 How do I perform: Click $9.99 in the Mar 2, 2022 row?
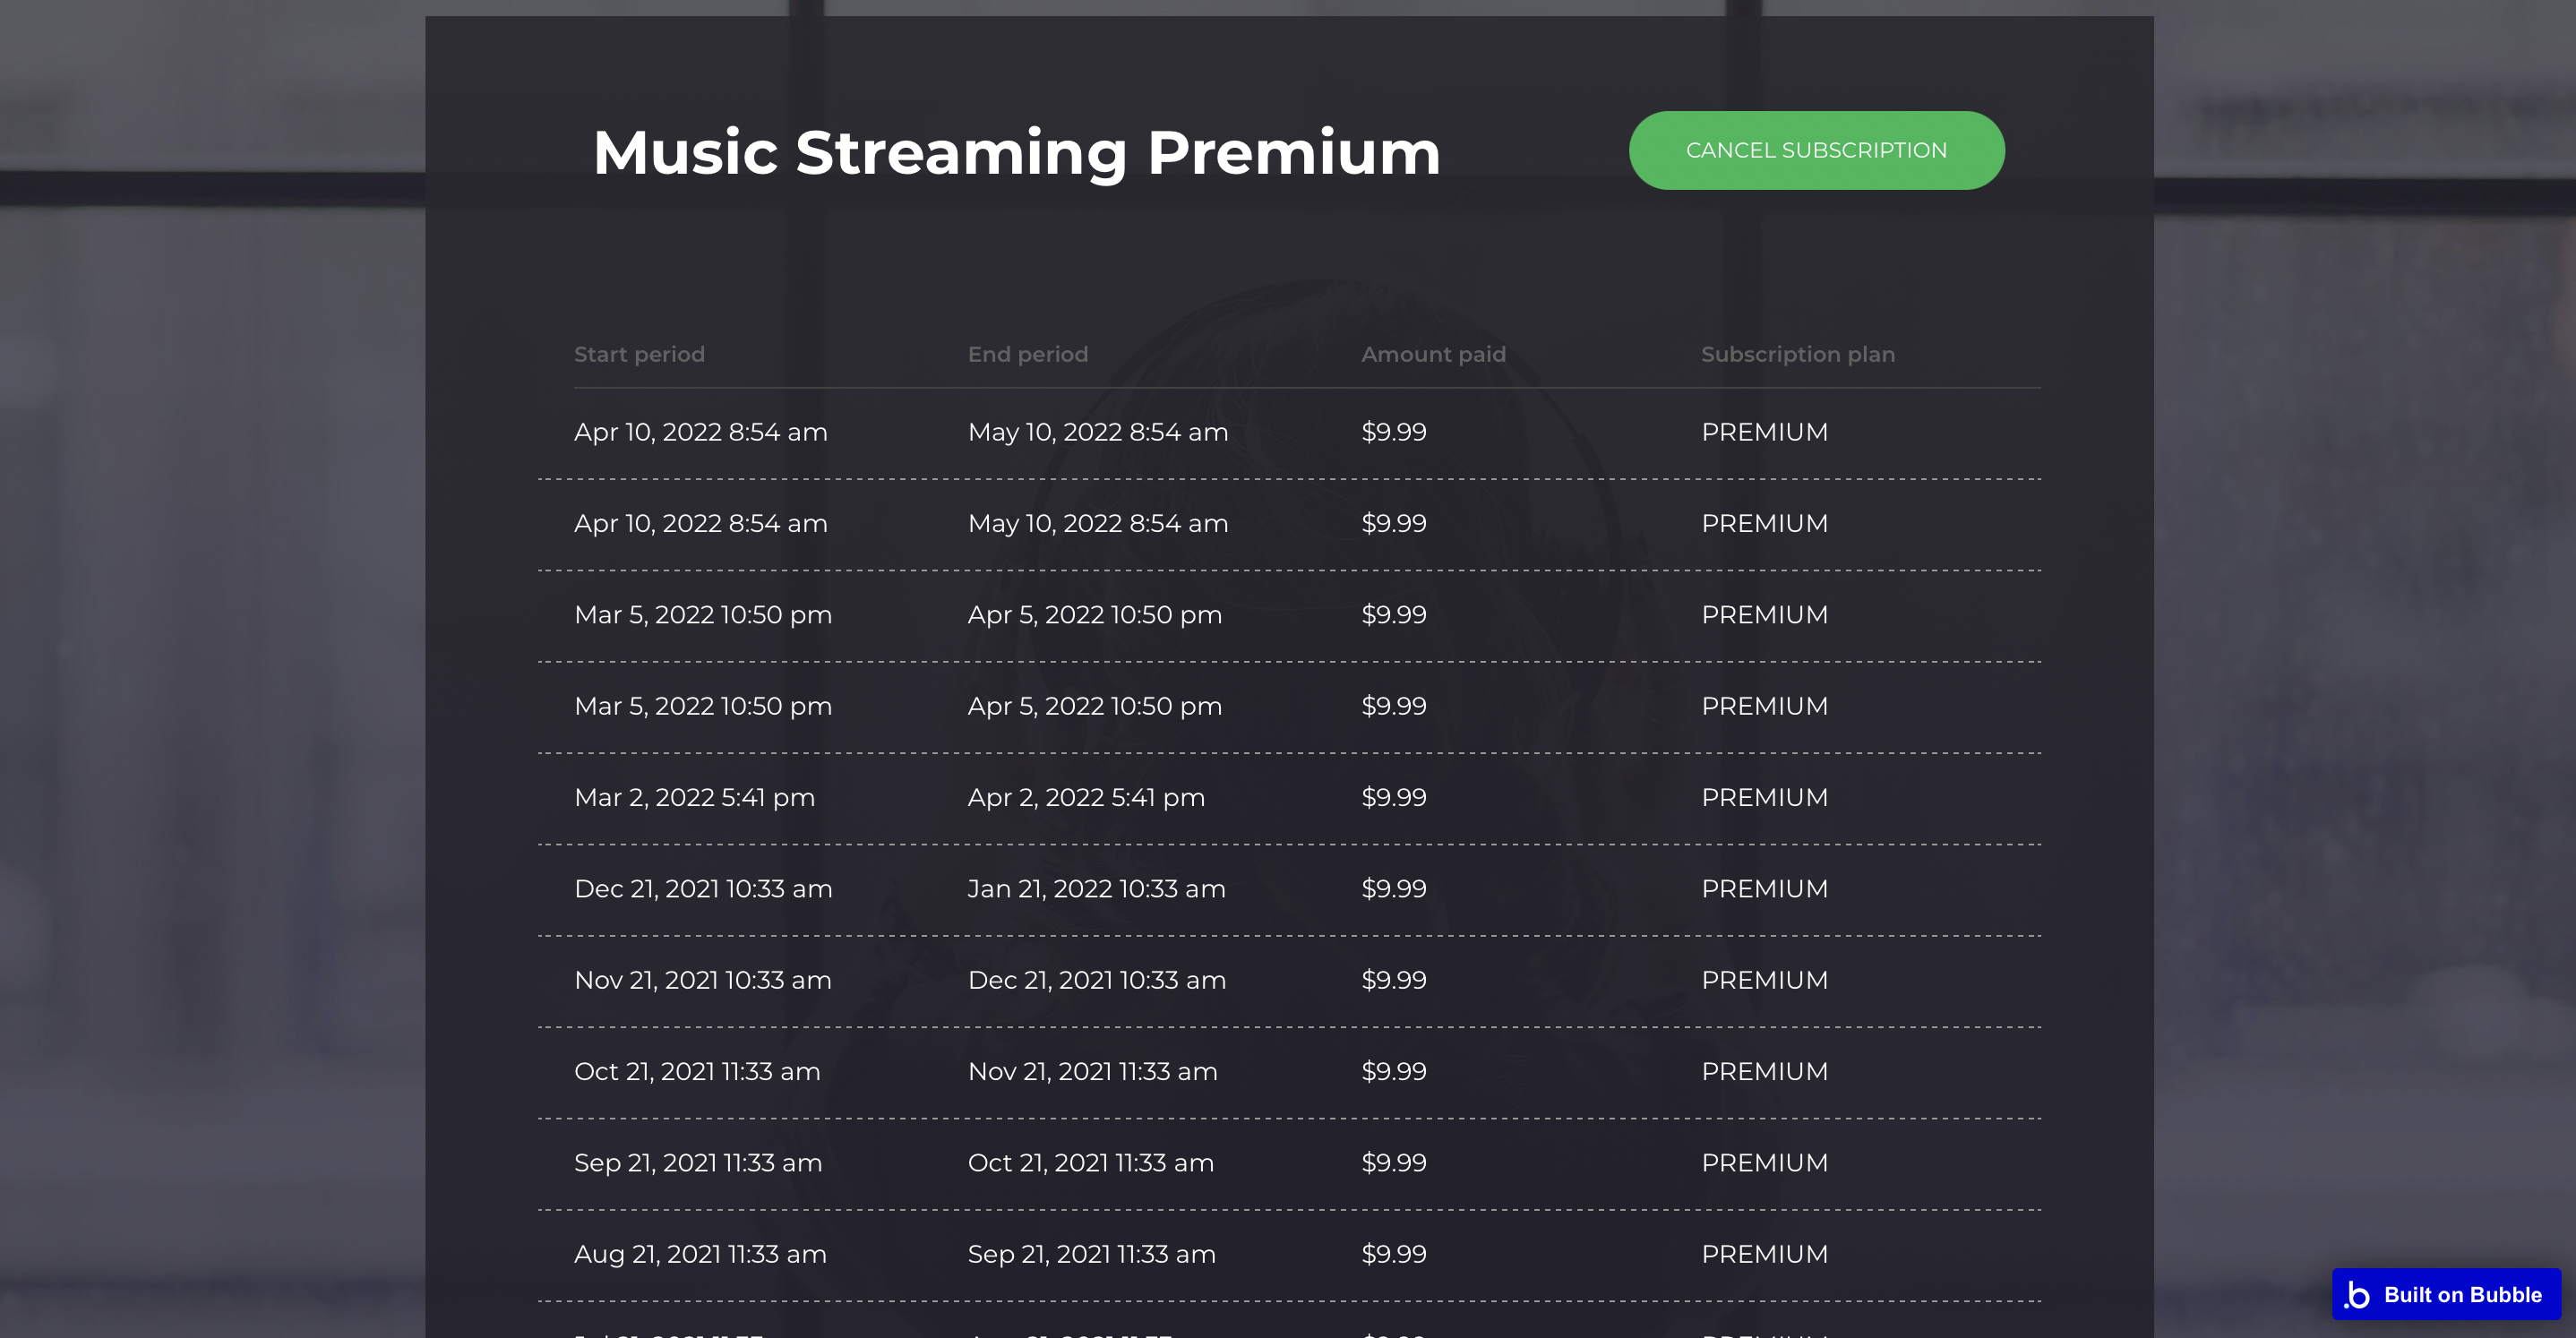point(1393,797)
